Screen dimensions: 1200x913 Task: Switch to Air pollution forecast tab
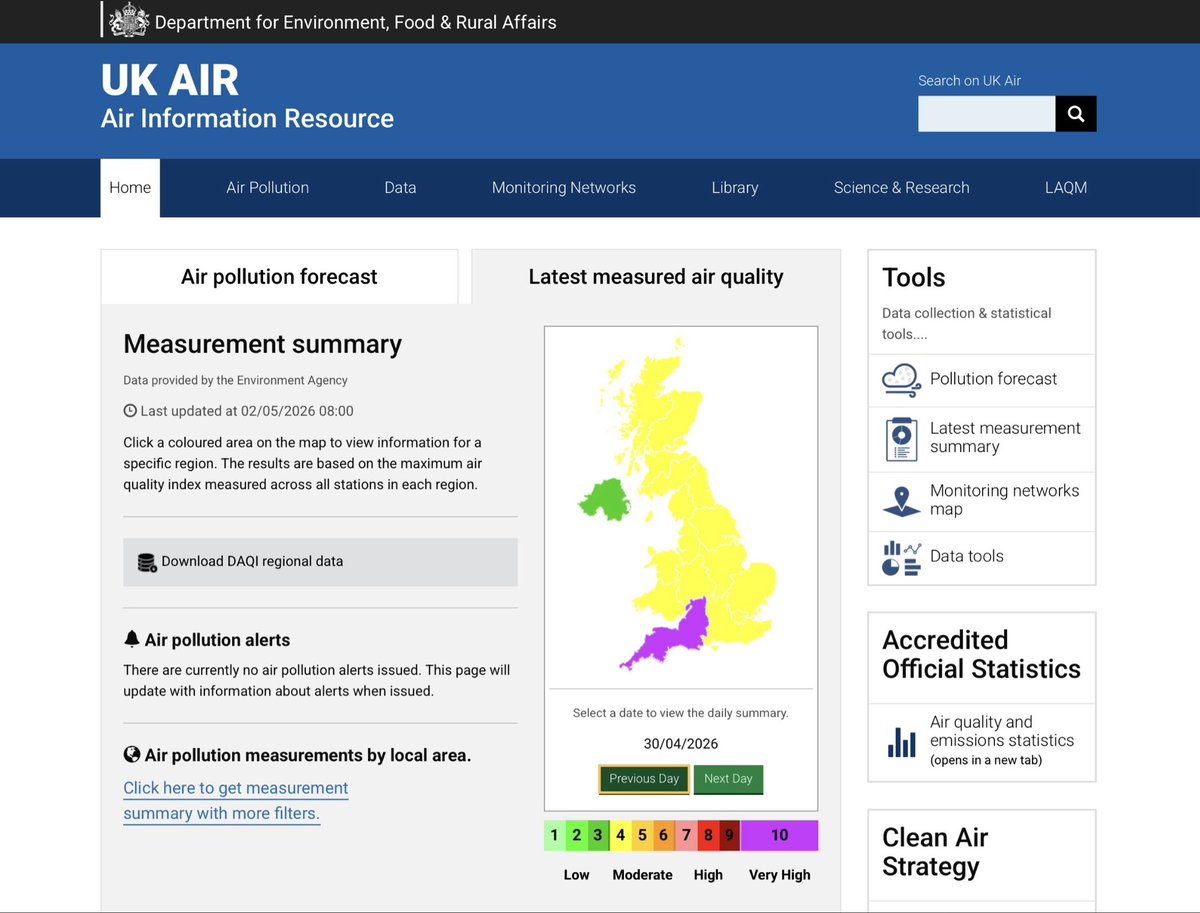pos(279,277)
